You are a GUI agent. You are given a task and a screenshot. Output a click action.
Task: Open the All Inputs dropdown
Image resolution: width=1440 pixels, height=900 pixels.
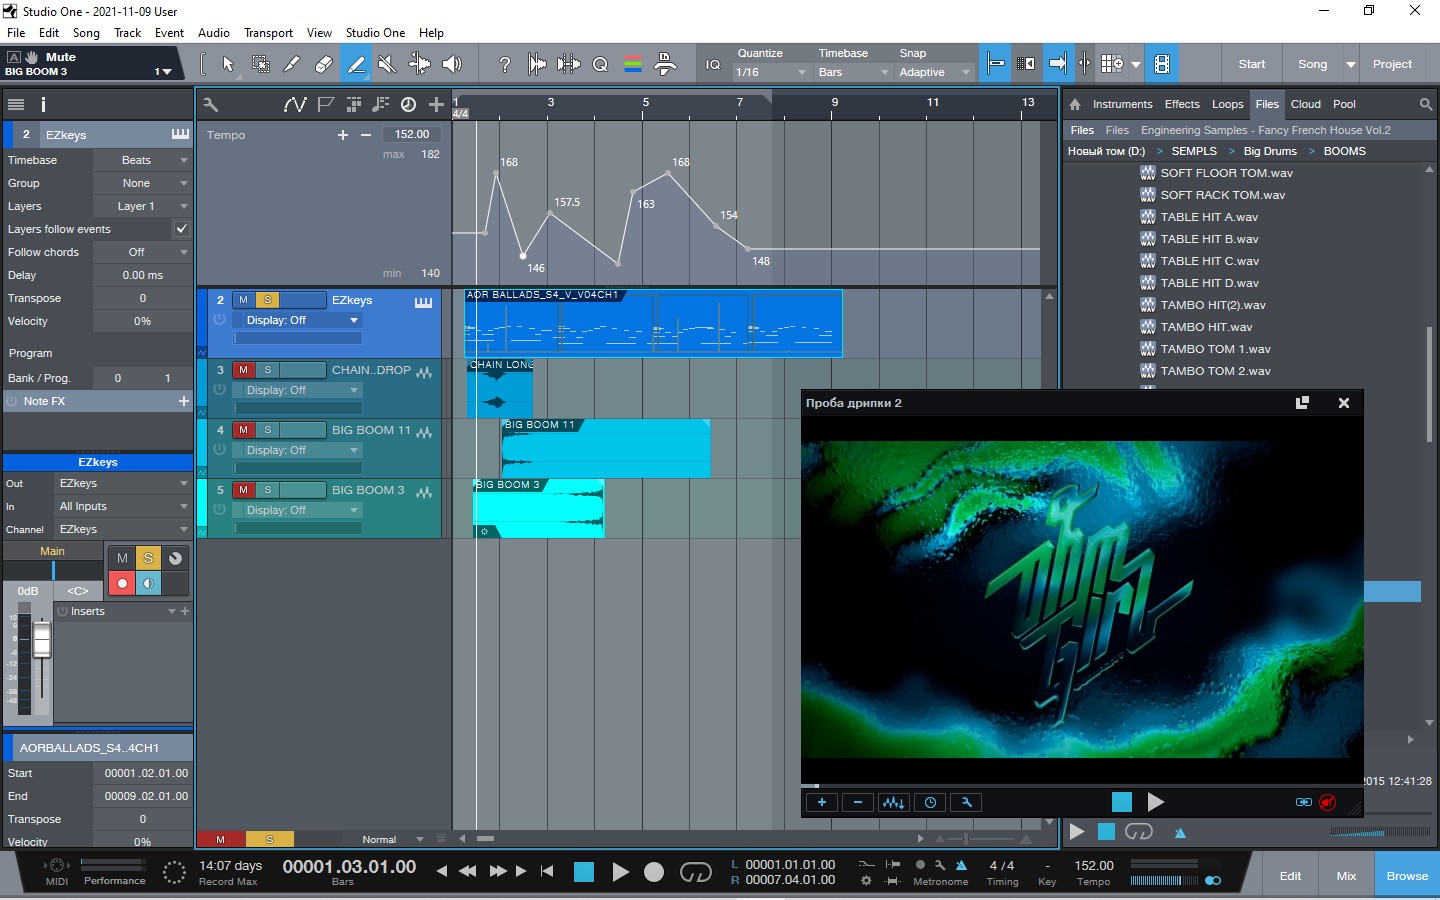point(122,506)
